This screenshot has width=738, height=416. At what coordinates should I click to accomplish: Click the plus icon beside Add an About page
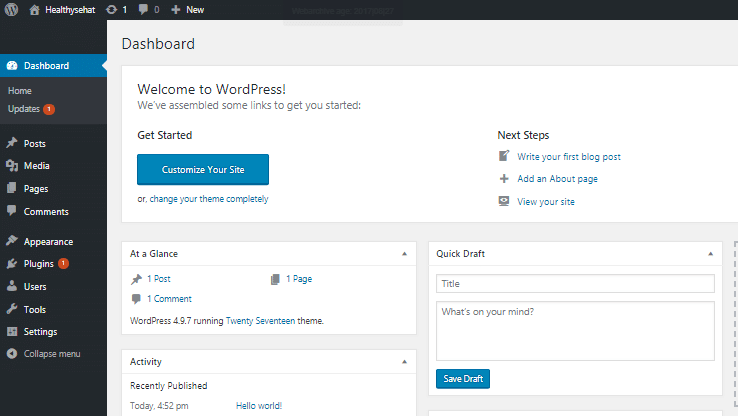coord(504,179)
